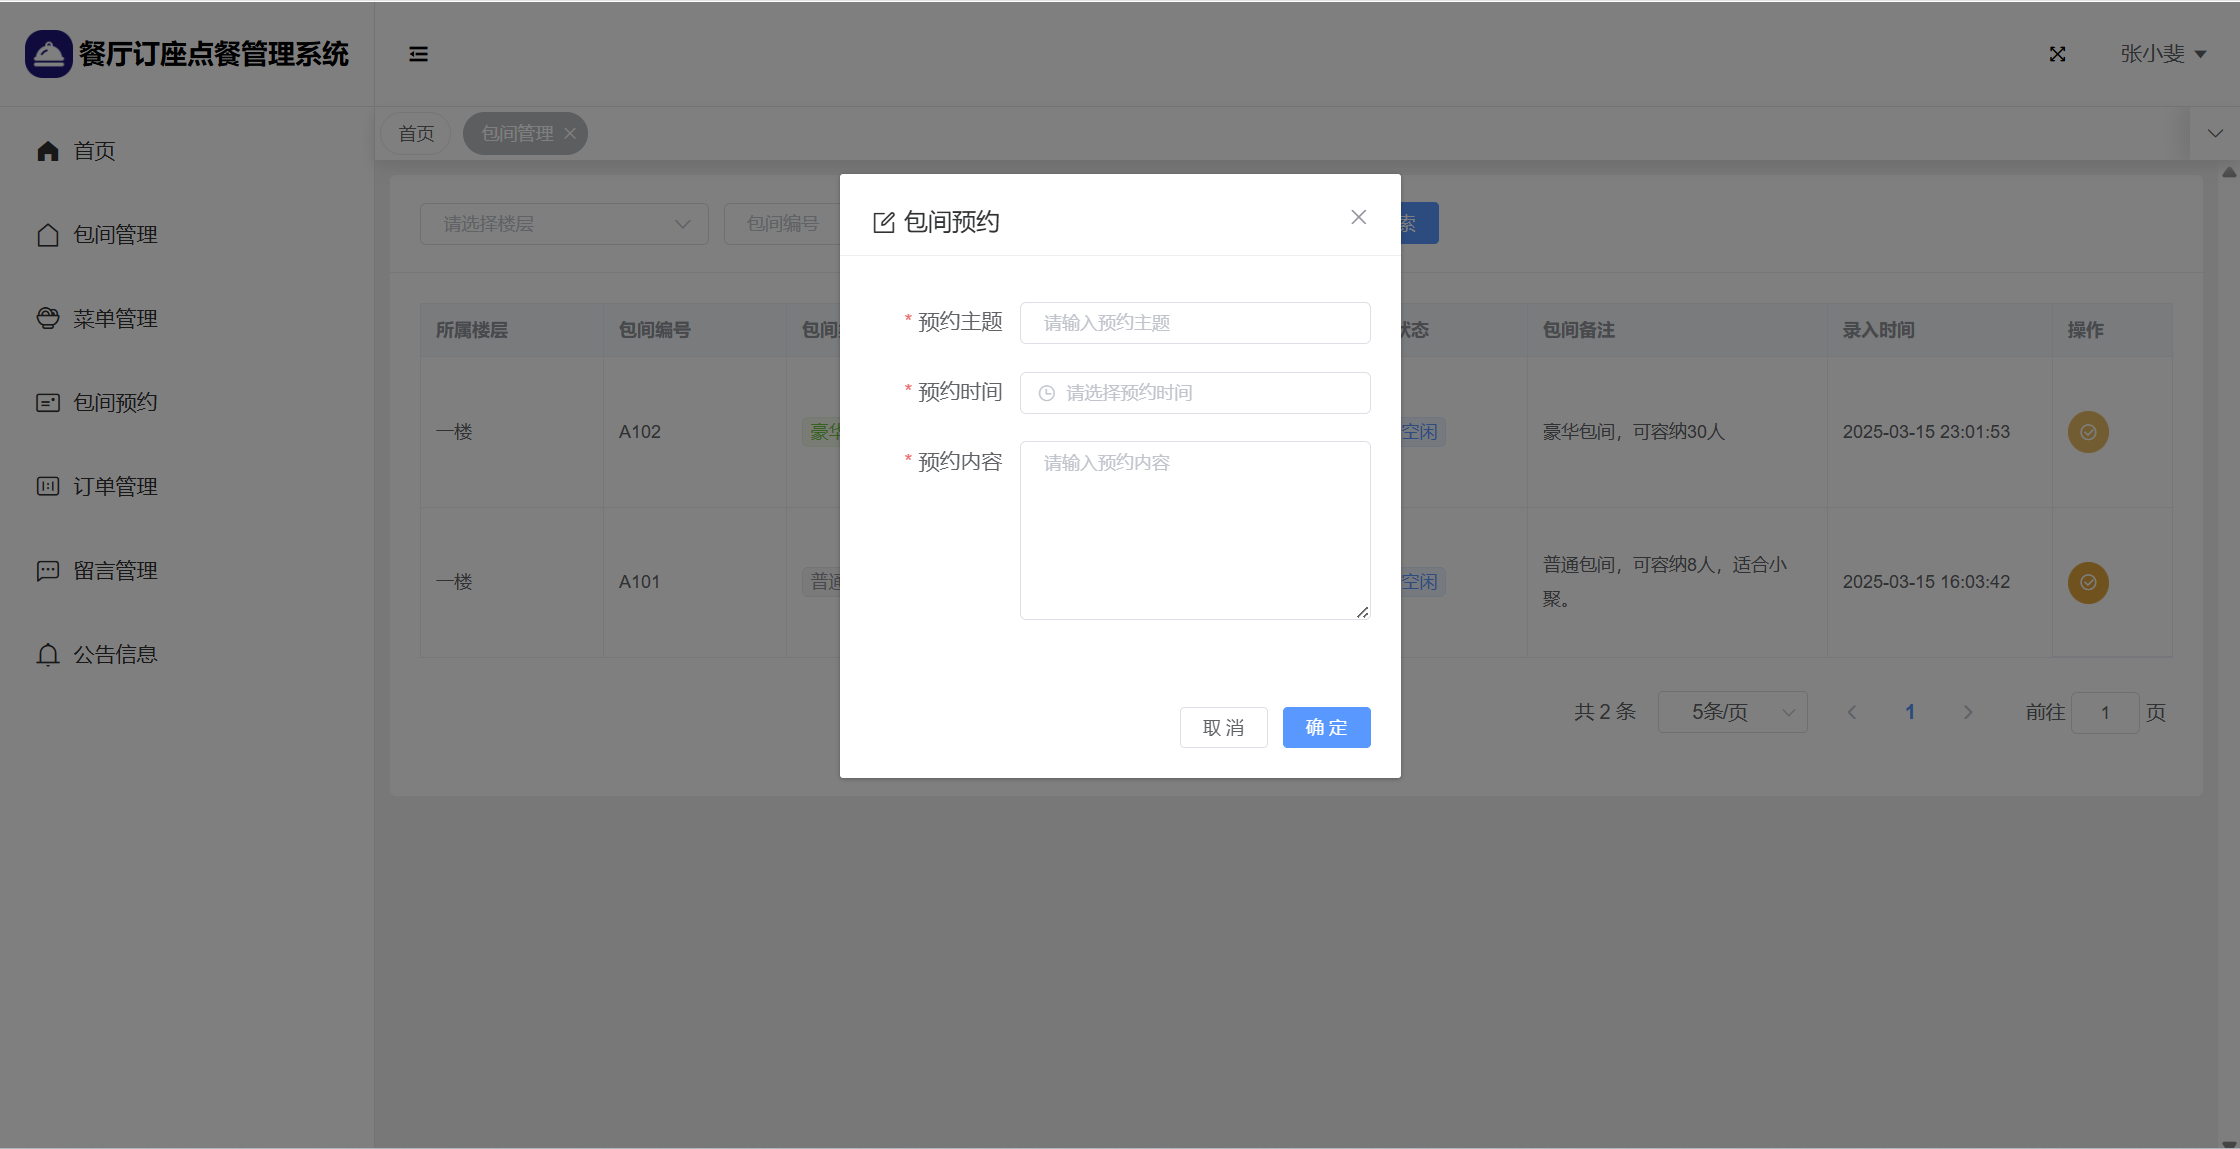Click the fullscreen toggle icon in header
Image resolution: width=2240 pixels, height=1149 pixels.
pyautogui.click(x=2057, y=54)
